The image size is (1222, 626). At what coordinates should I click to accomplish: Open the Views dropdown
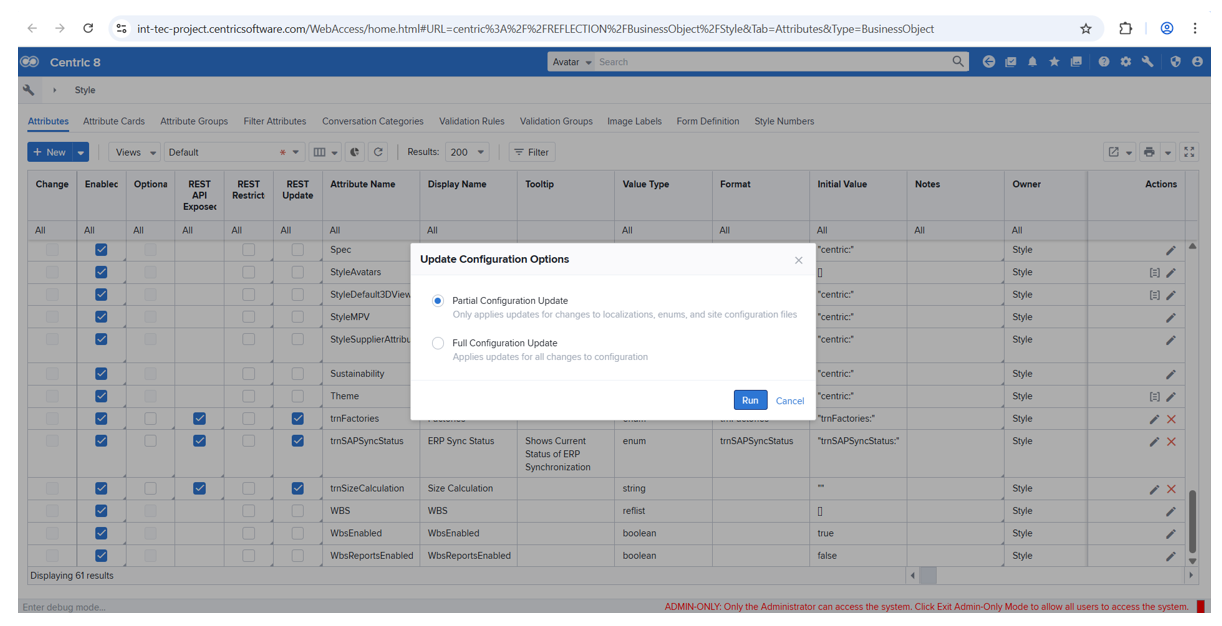[135, 152]
